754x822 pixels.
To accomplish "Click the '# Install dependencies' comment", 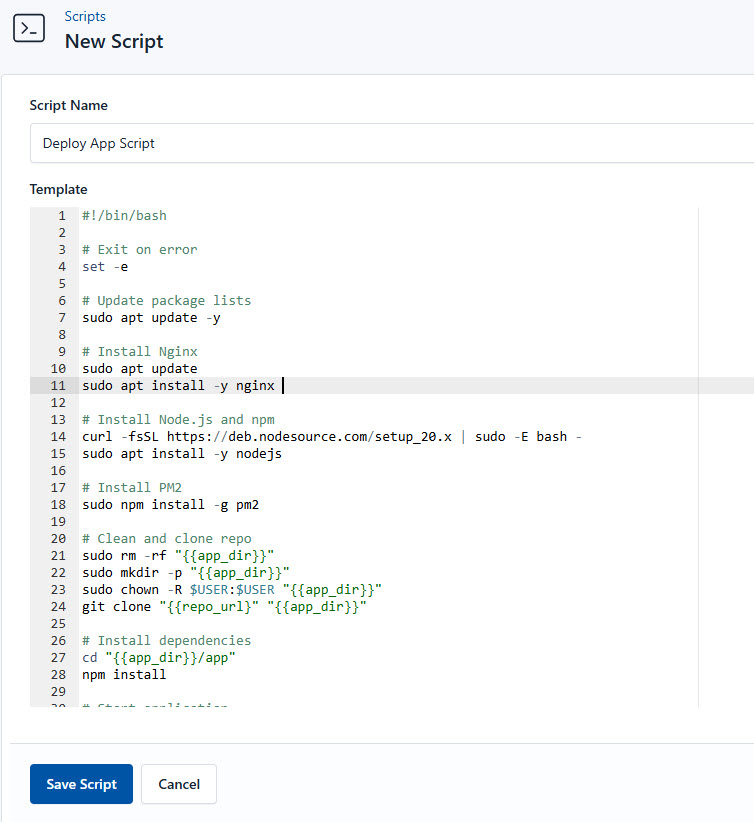I will pyautogui.click(x=166, y=641).
